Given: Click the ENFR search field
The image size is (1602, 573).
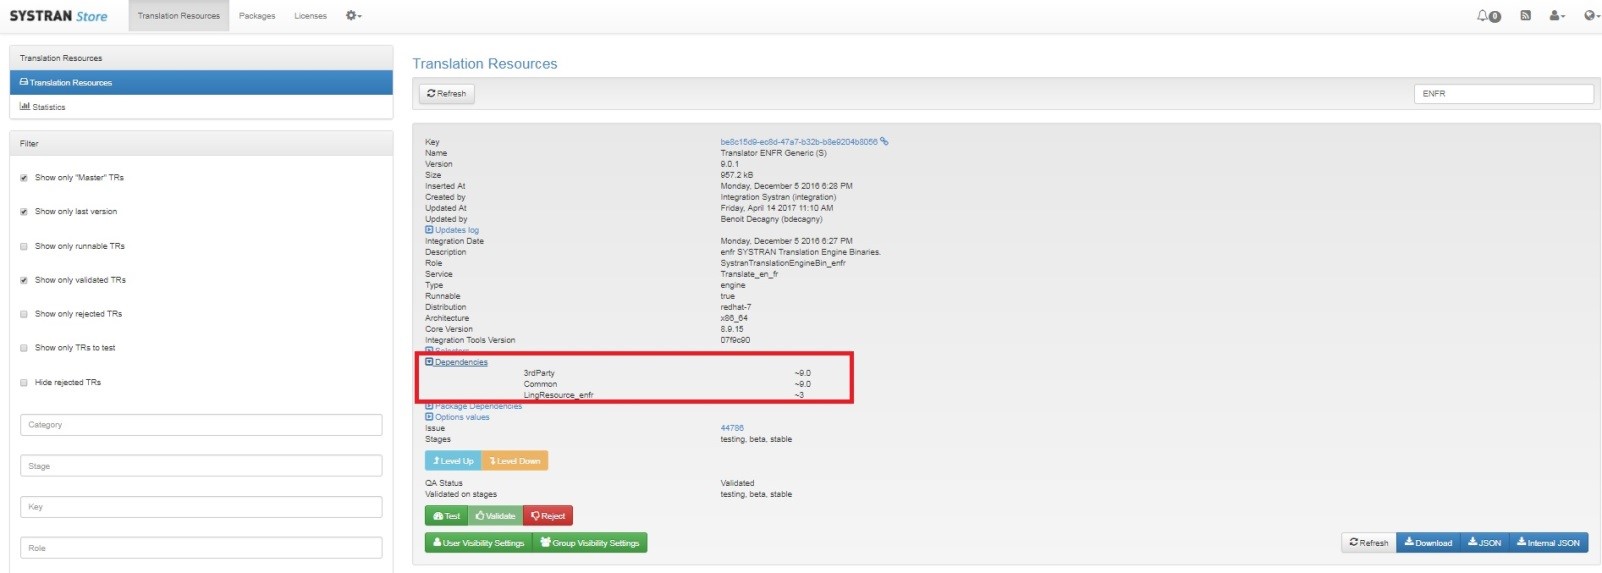Looking at the screenshot, I should 1504,93.
